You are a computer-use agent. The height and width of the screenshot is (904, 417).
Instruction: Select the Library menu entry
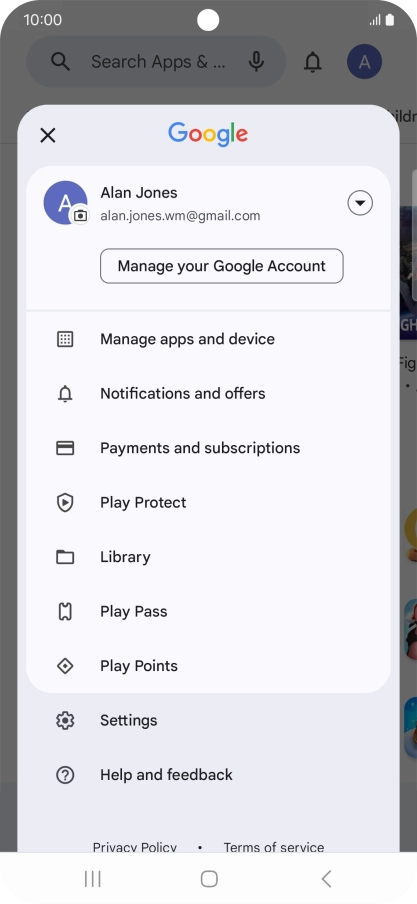click(x=208, y=557)
